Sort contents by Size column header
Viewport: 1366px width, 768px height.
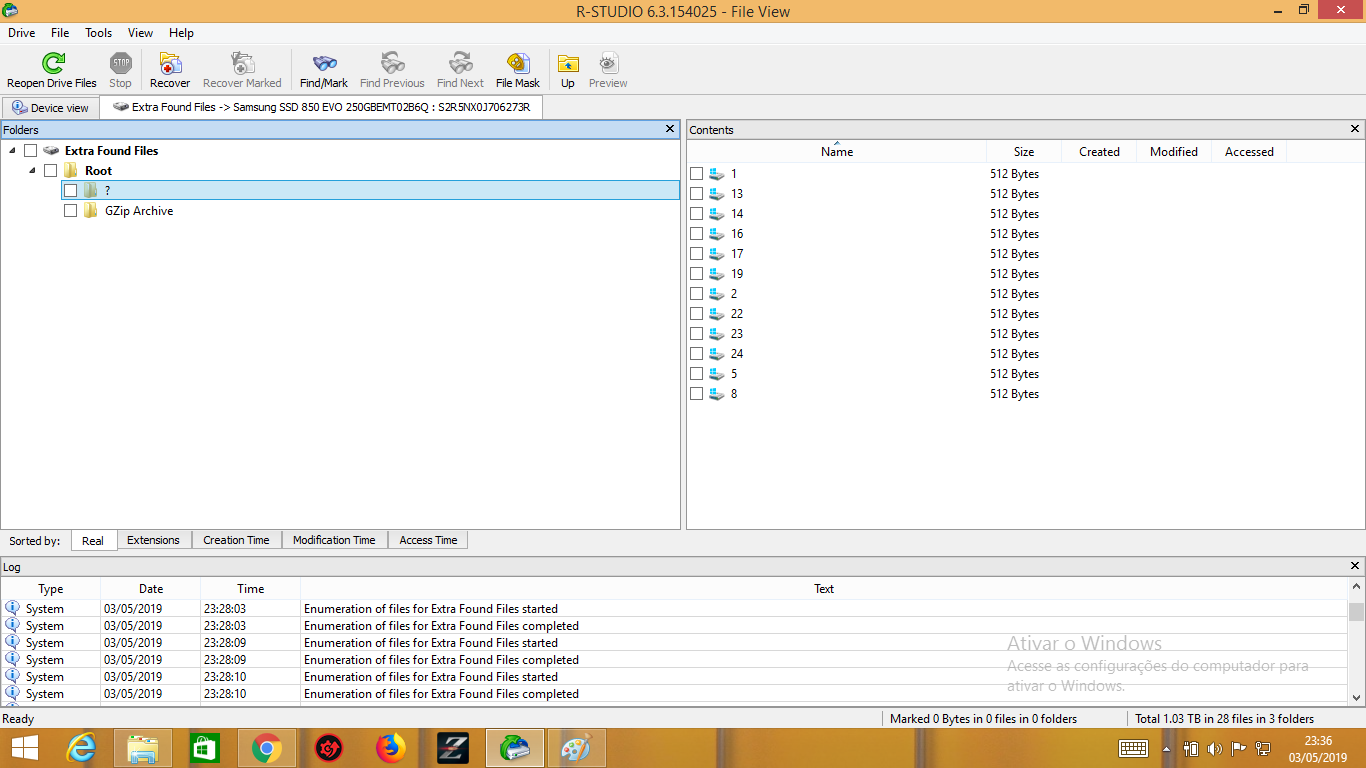(1024, 152)
